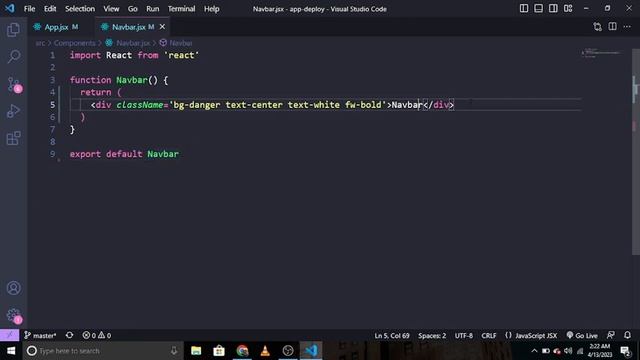
Task: Click 'bg-danger' in the className string
Action: 197,105
